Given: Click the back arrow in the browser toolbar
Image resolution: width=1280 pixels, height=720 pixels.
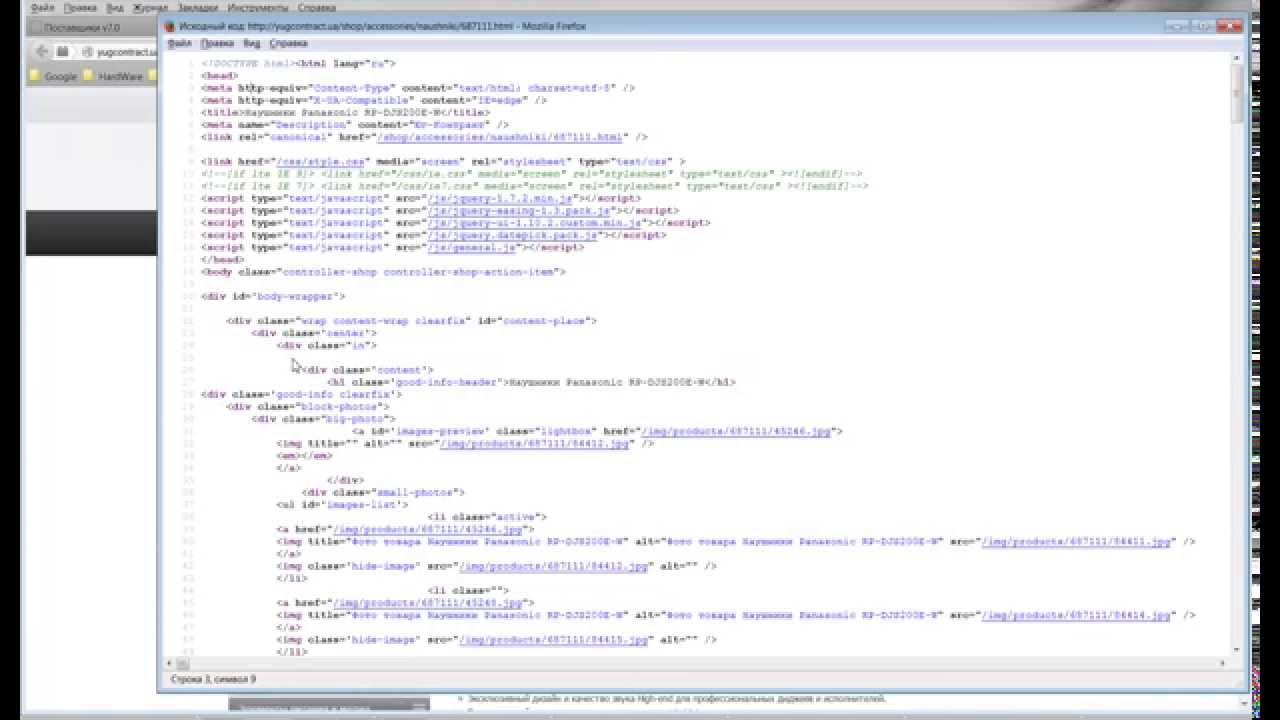Looking at the screenshot, I should pos(42,51).
